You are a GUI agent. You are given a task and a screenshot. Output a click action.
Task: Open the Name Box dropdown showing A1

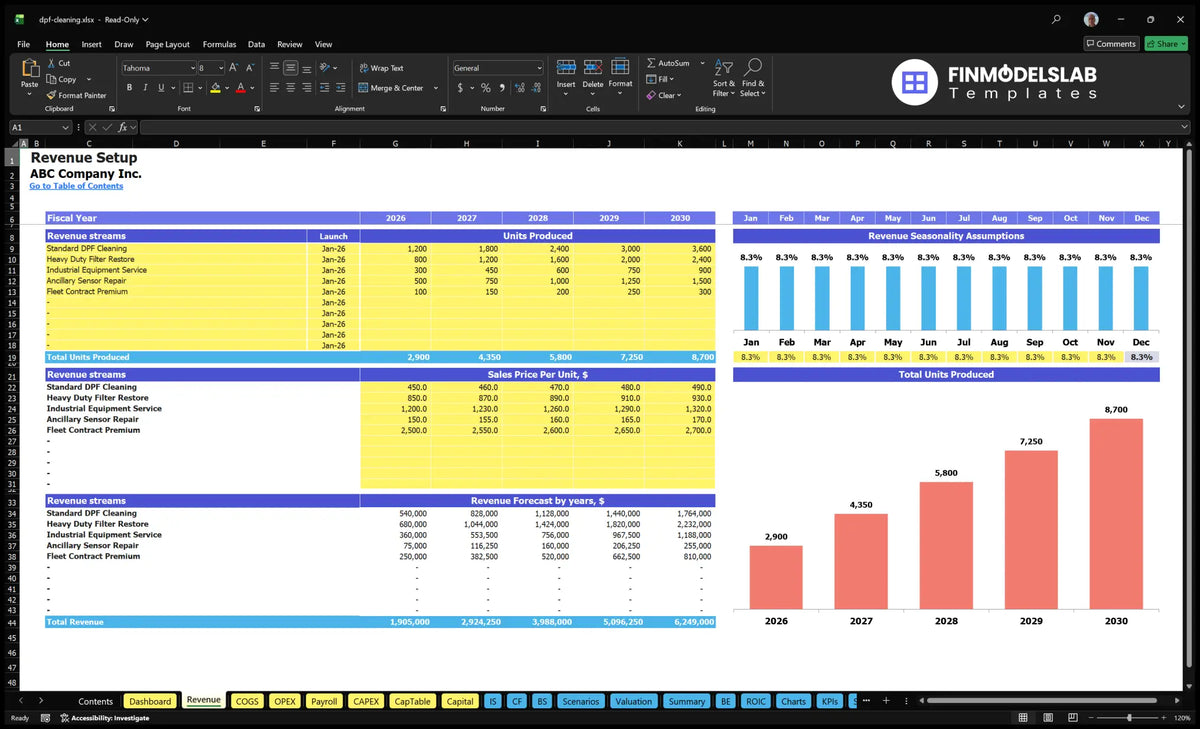click(x=66, y=127)
